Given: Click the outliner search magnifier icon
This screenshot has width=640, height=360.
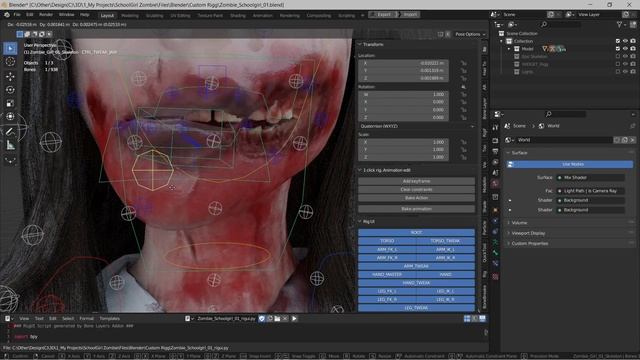Looking at the screenshot, I should pyautogui.click(x=544, y=24).
